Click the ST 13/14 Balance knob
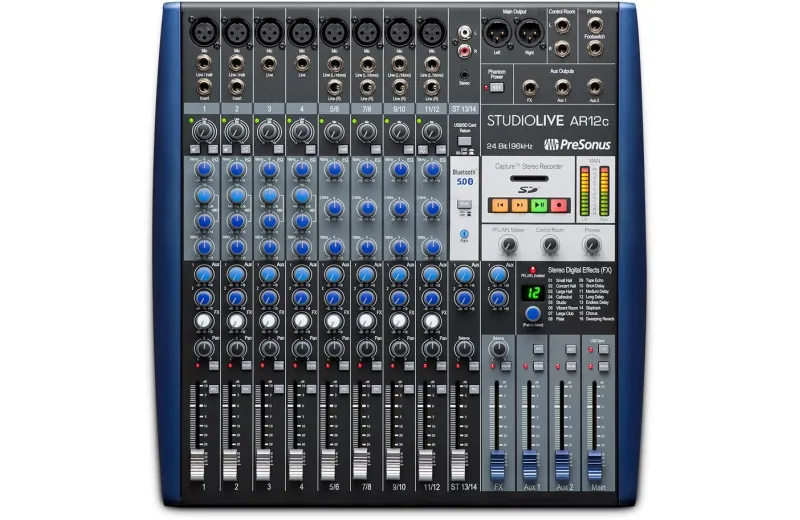 464,349
